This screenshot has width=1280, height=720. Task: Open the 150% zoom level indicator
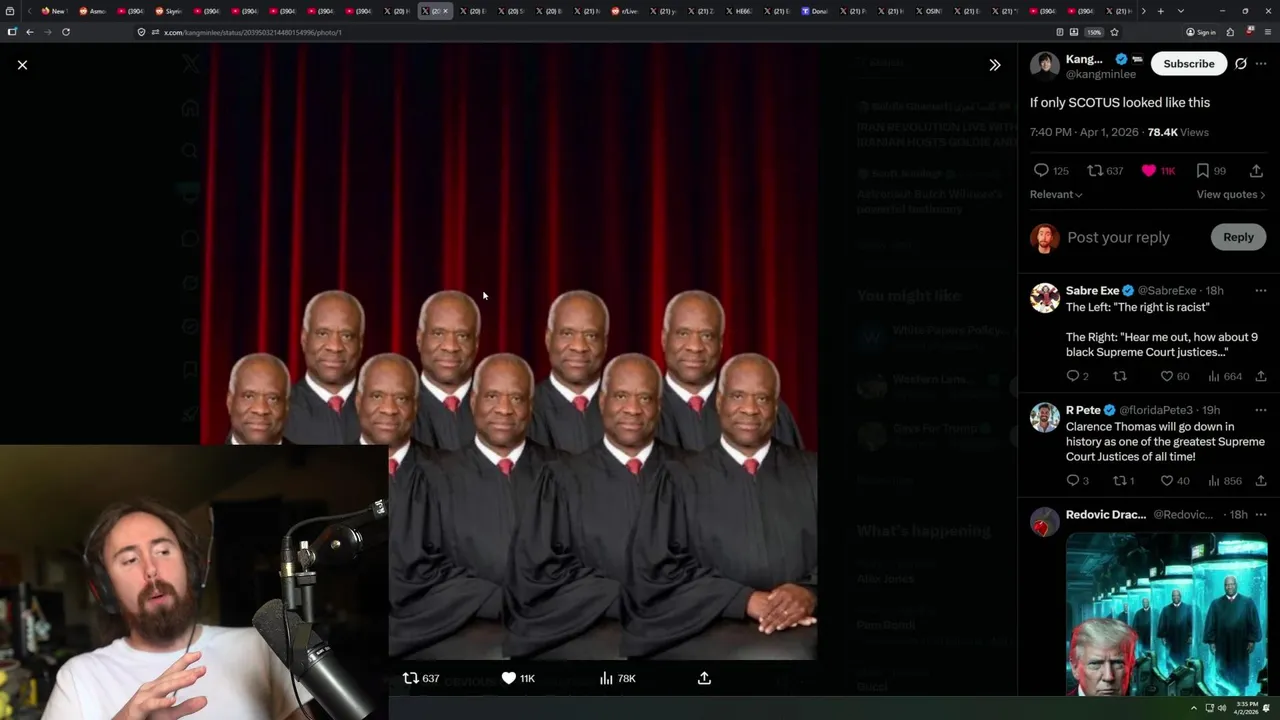click(x=1095, y=32)
